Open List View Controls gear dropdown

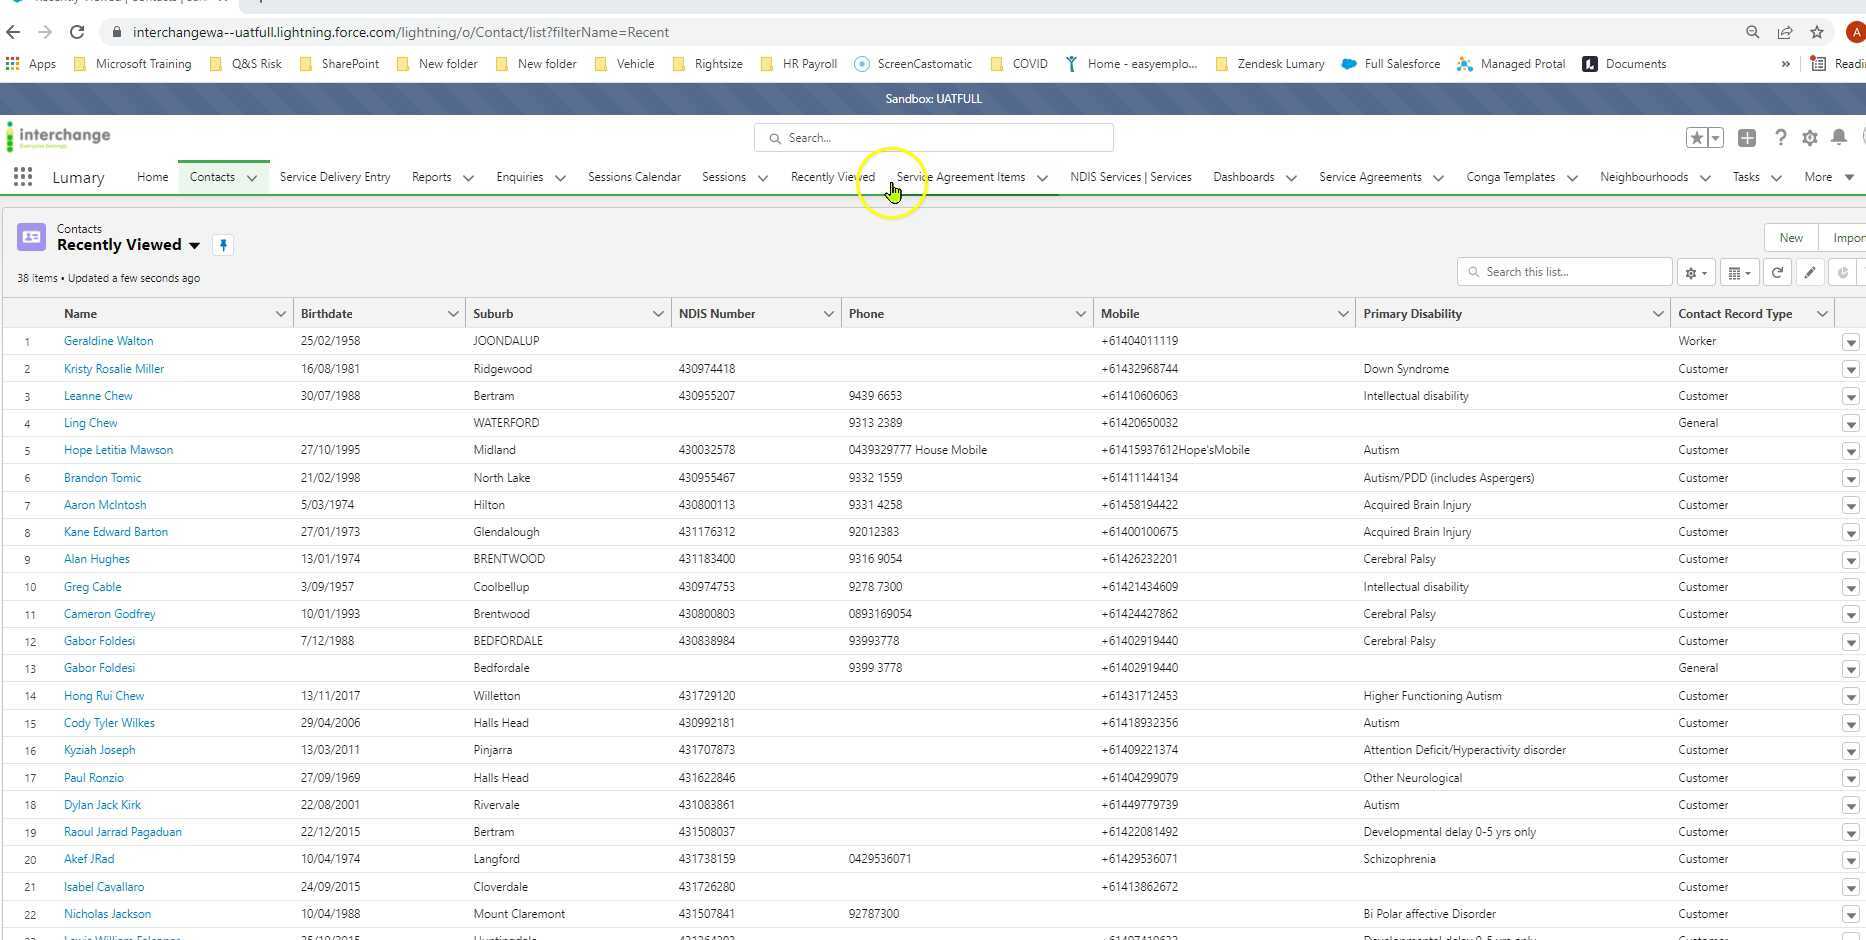tap(1695, 272)
